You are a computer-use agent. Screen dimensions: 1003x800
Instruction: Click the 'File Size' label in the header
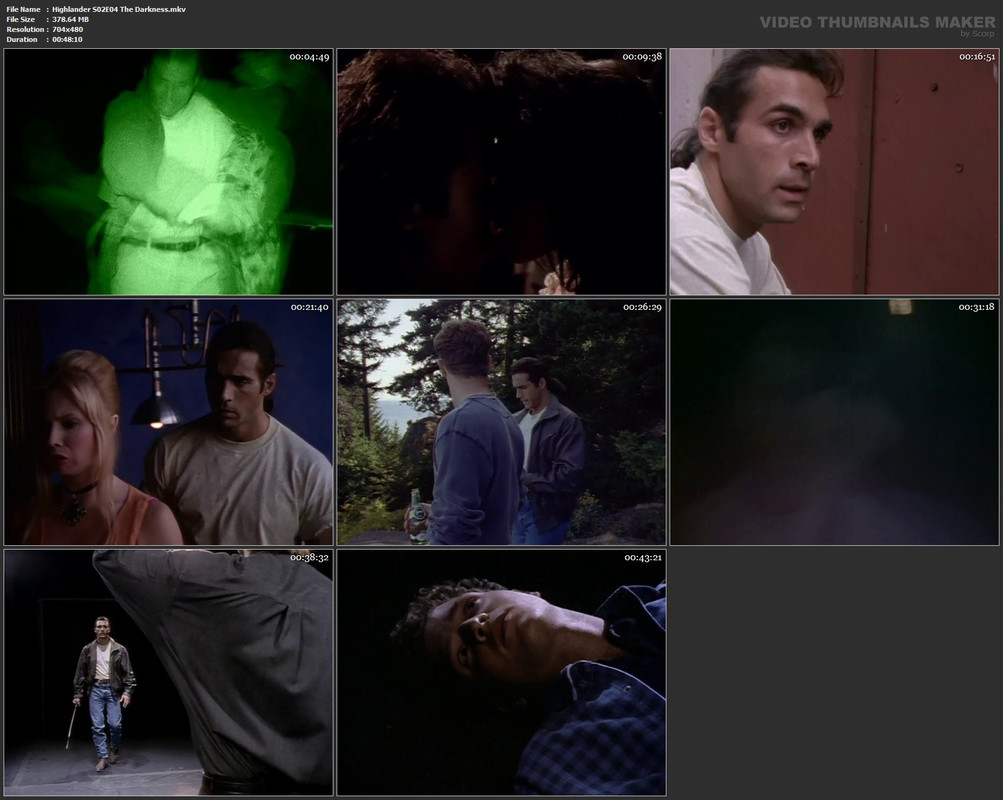[20, 20]
